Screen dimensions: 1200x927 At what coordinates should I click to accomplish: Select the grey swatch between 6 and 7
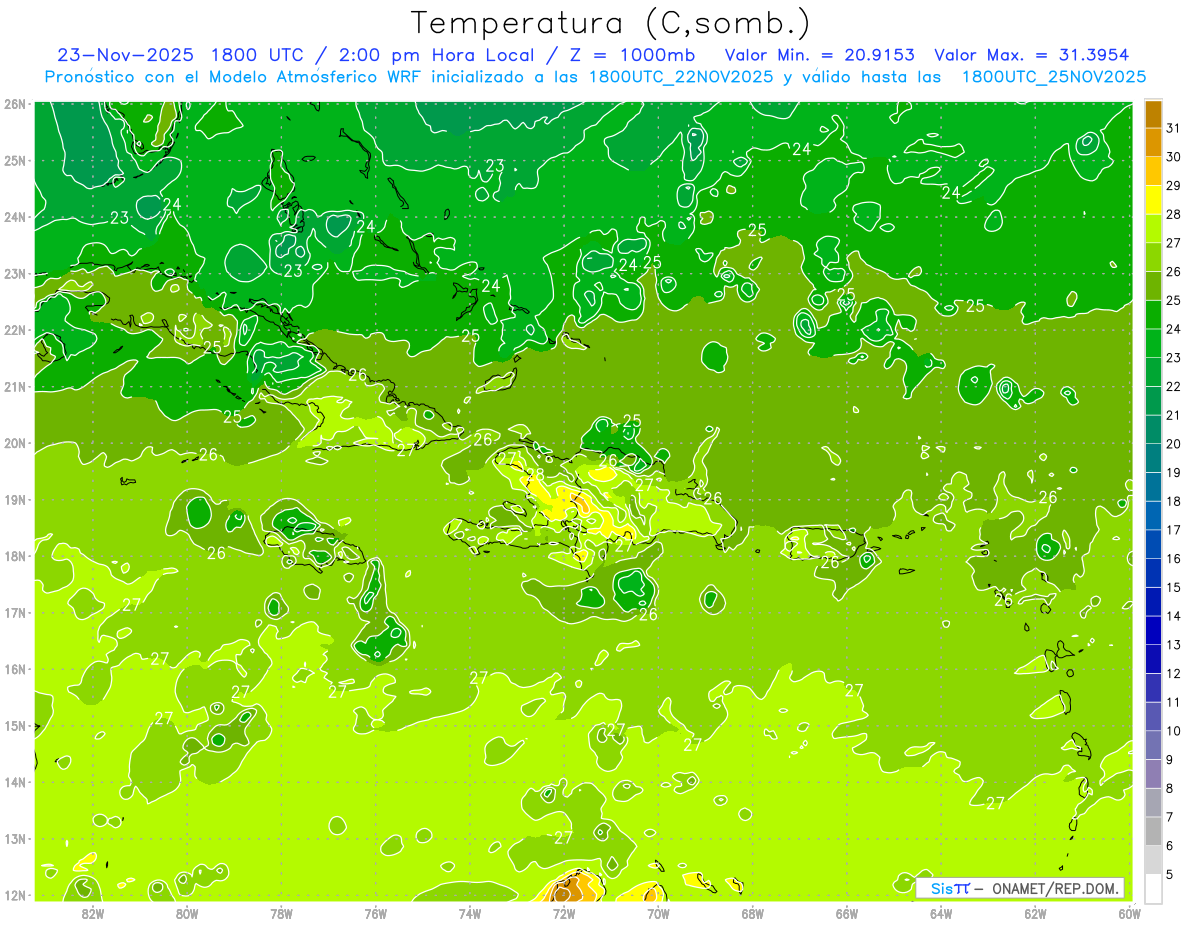coord(1153,831)
